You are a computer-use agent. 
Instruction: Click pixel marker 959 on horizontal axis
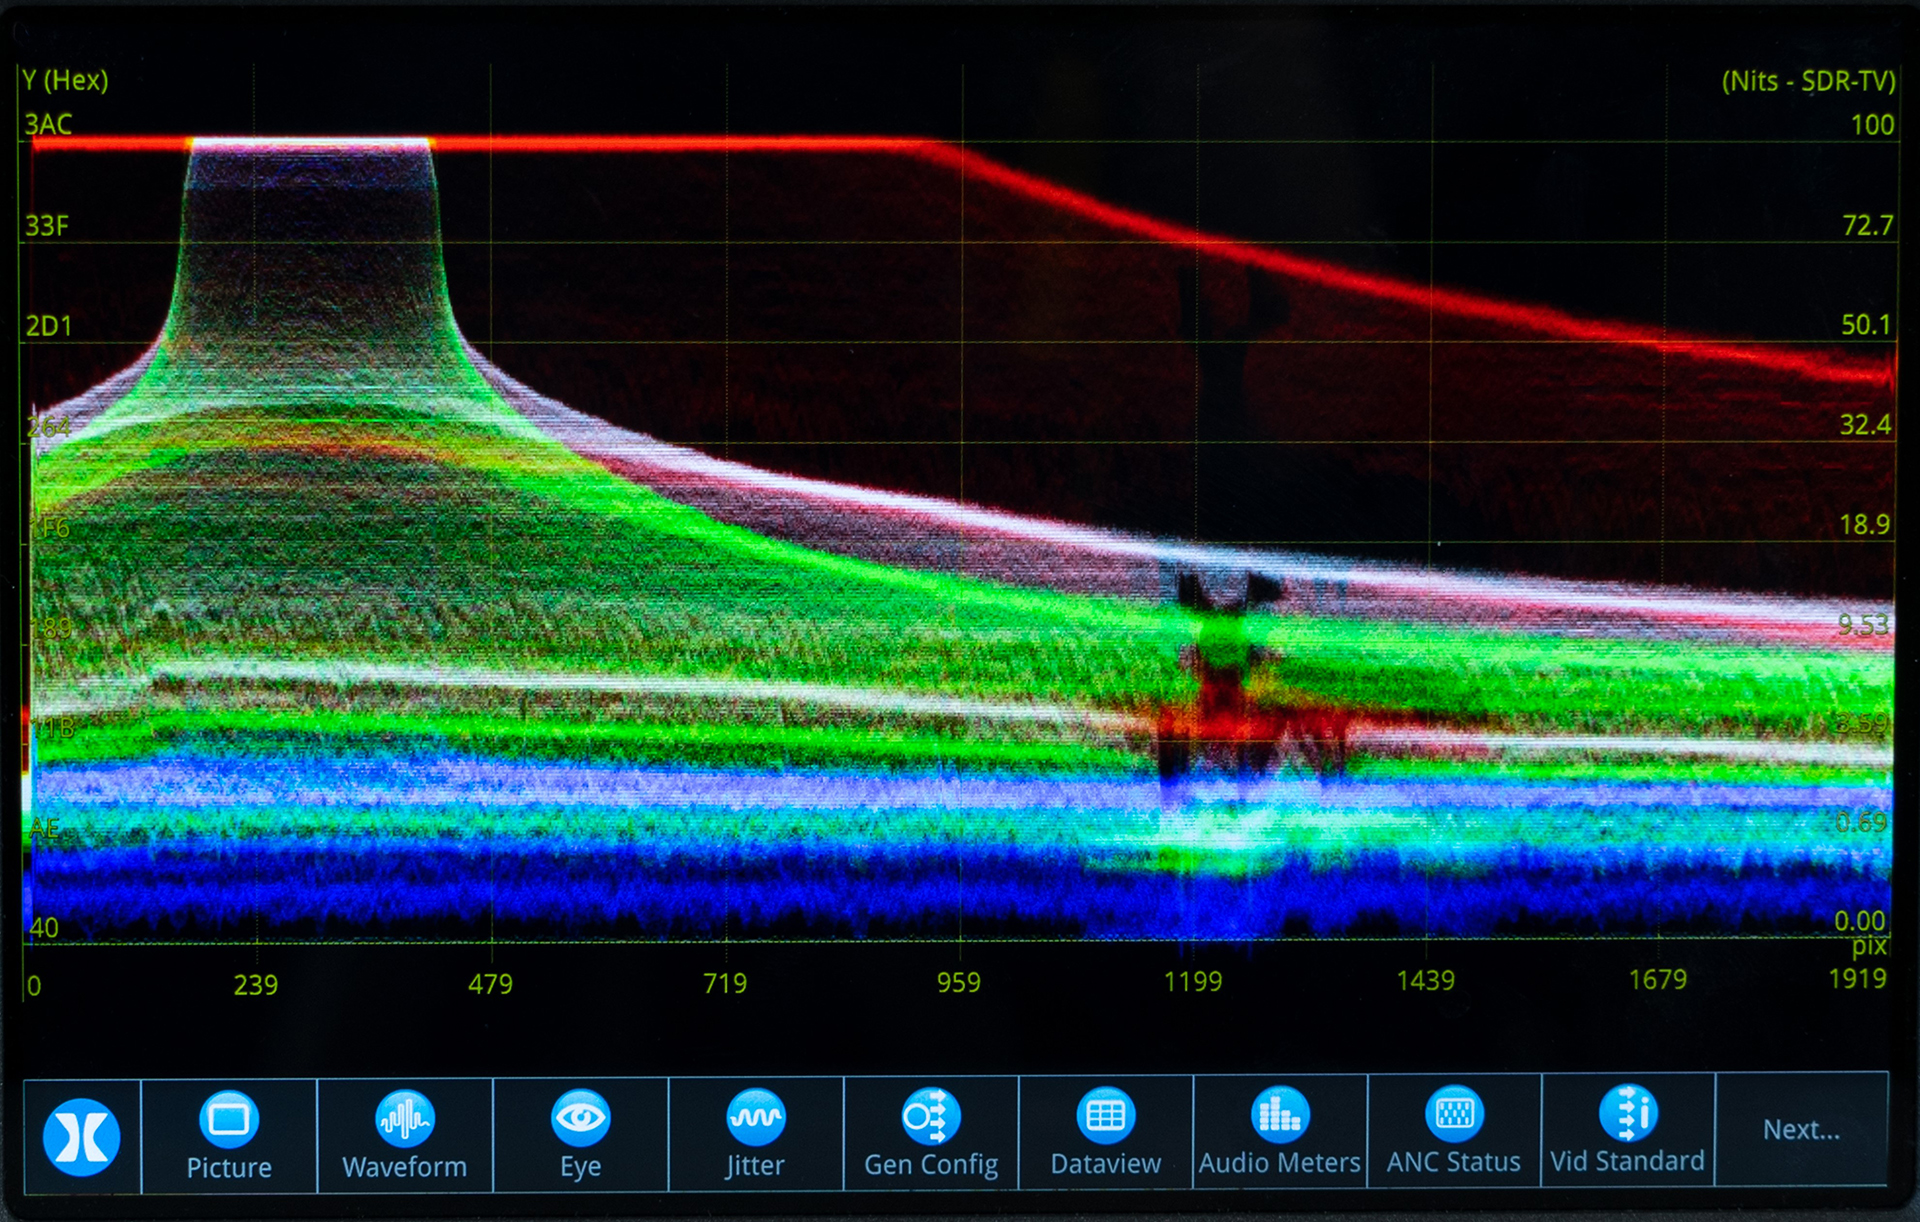click(x=958, y=983)
